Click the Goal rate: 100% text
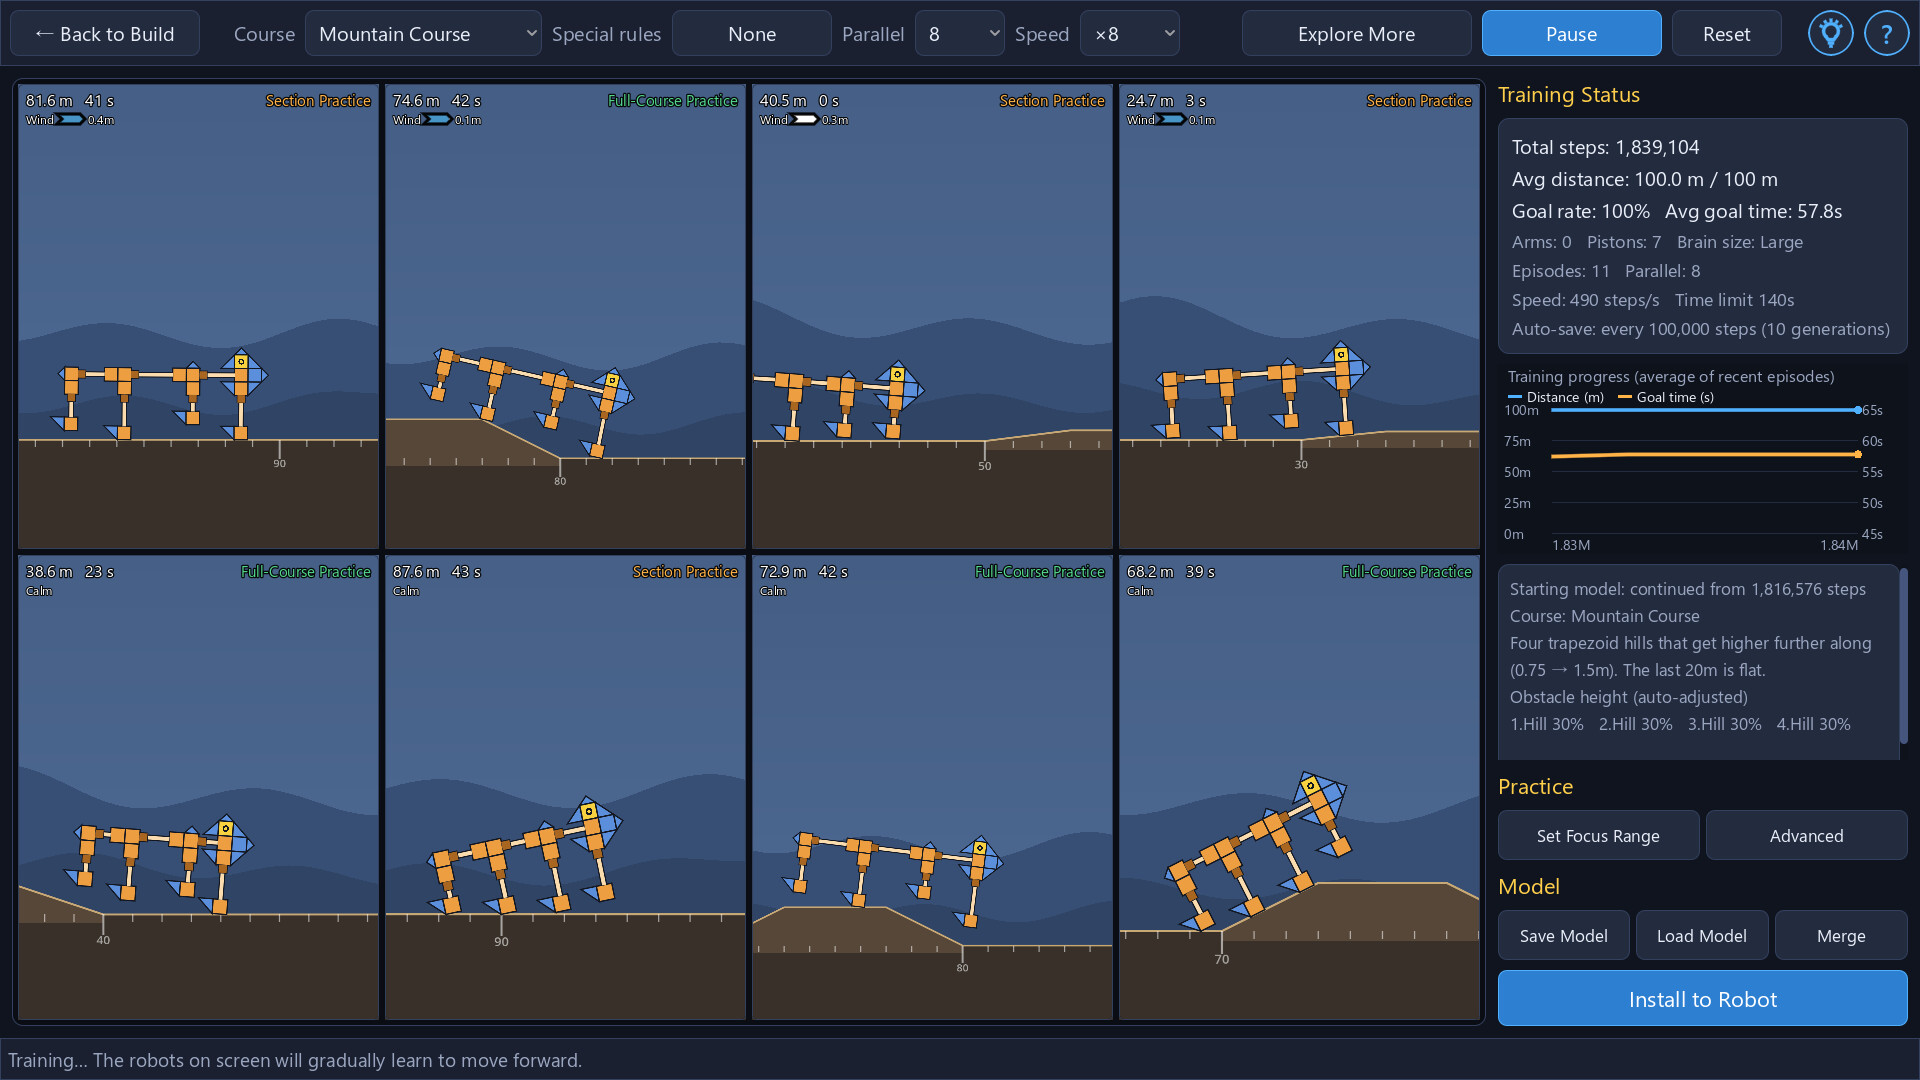This screenshot has width=1920, height=1080. 1580,211
